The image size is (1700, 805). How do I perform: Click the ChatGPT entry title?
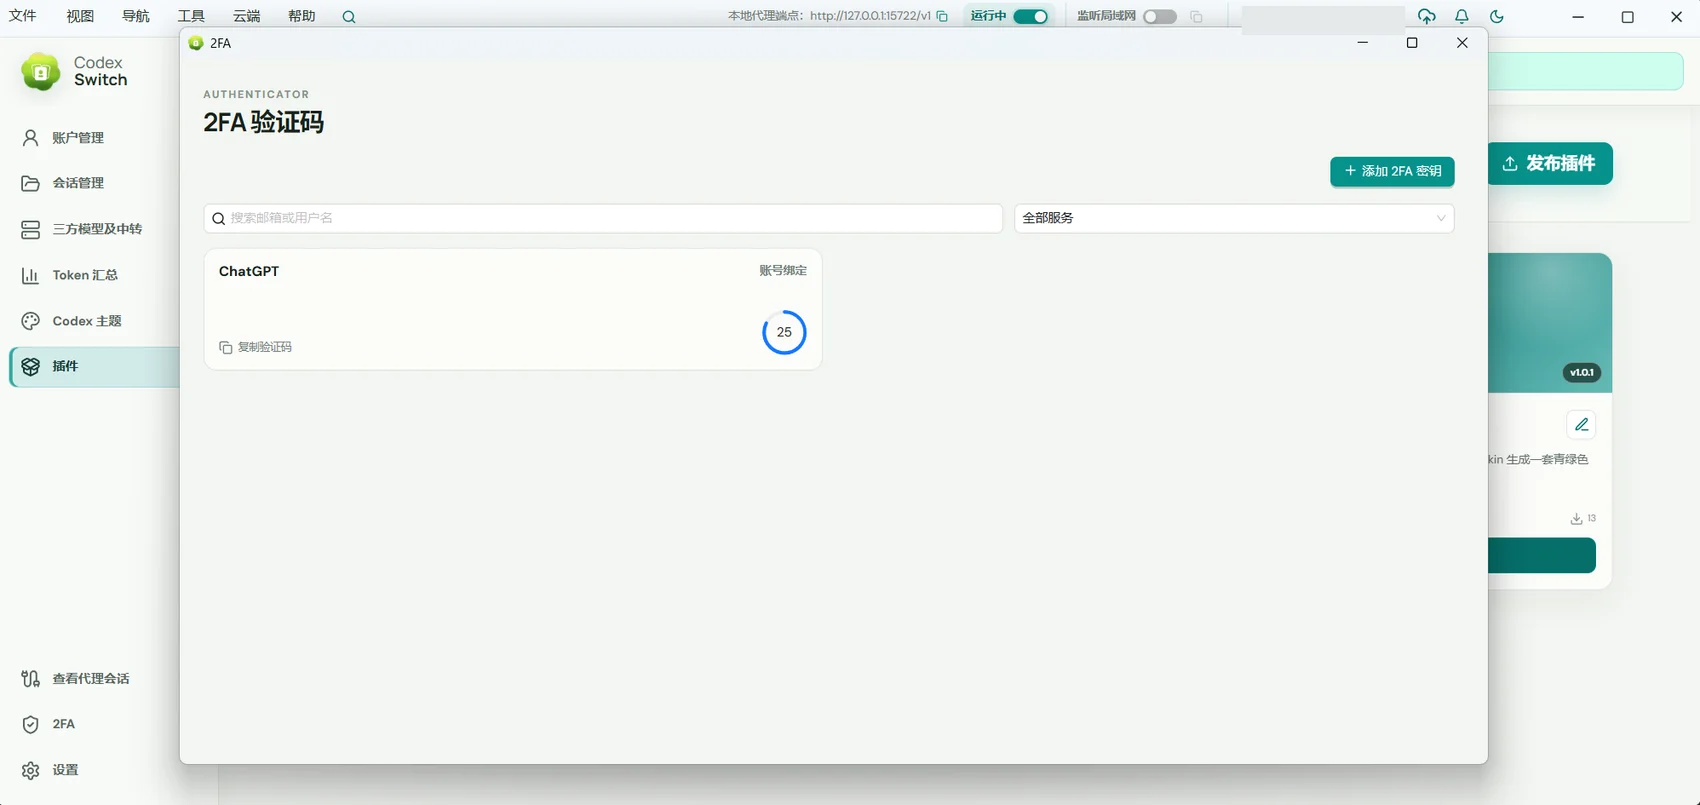click(x=249, y=271)
